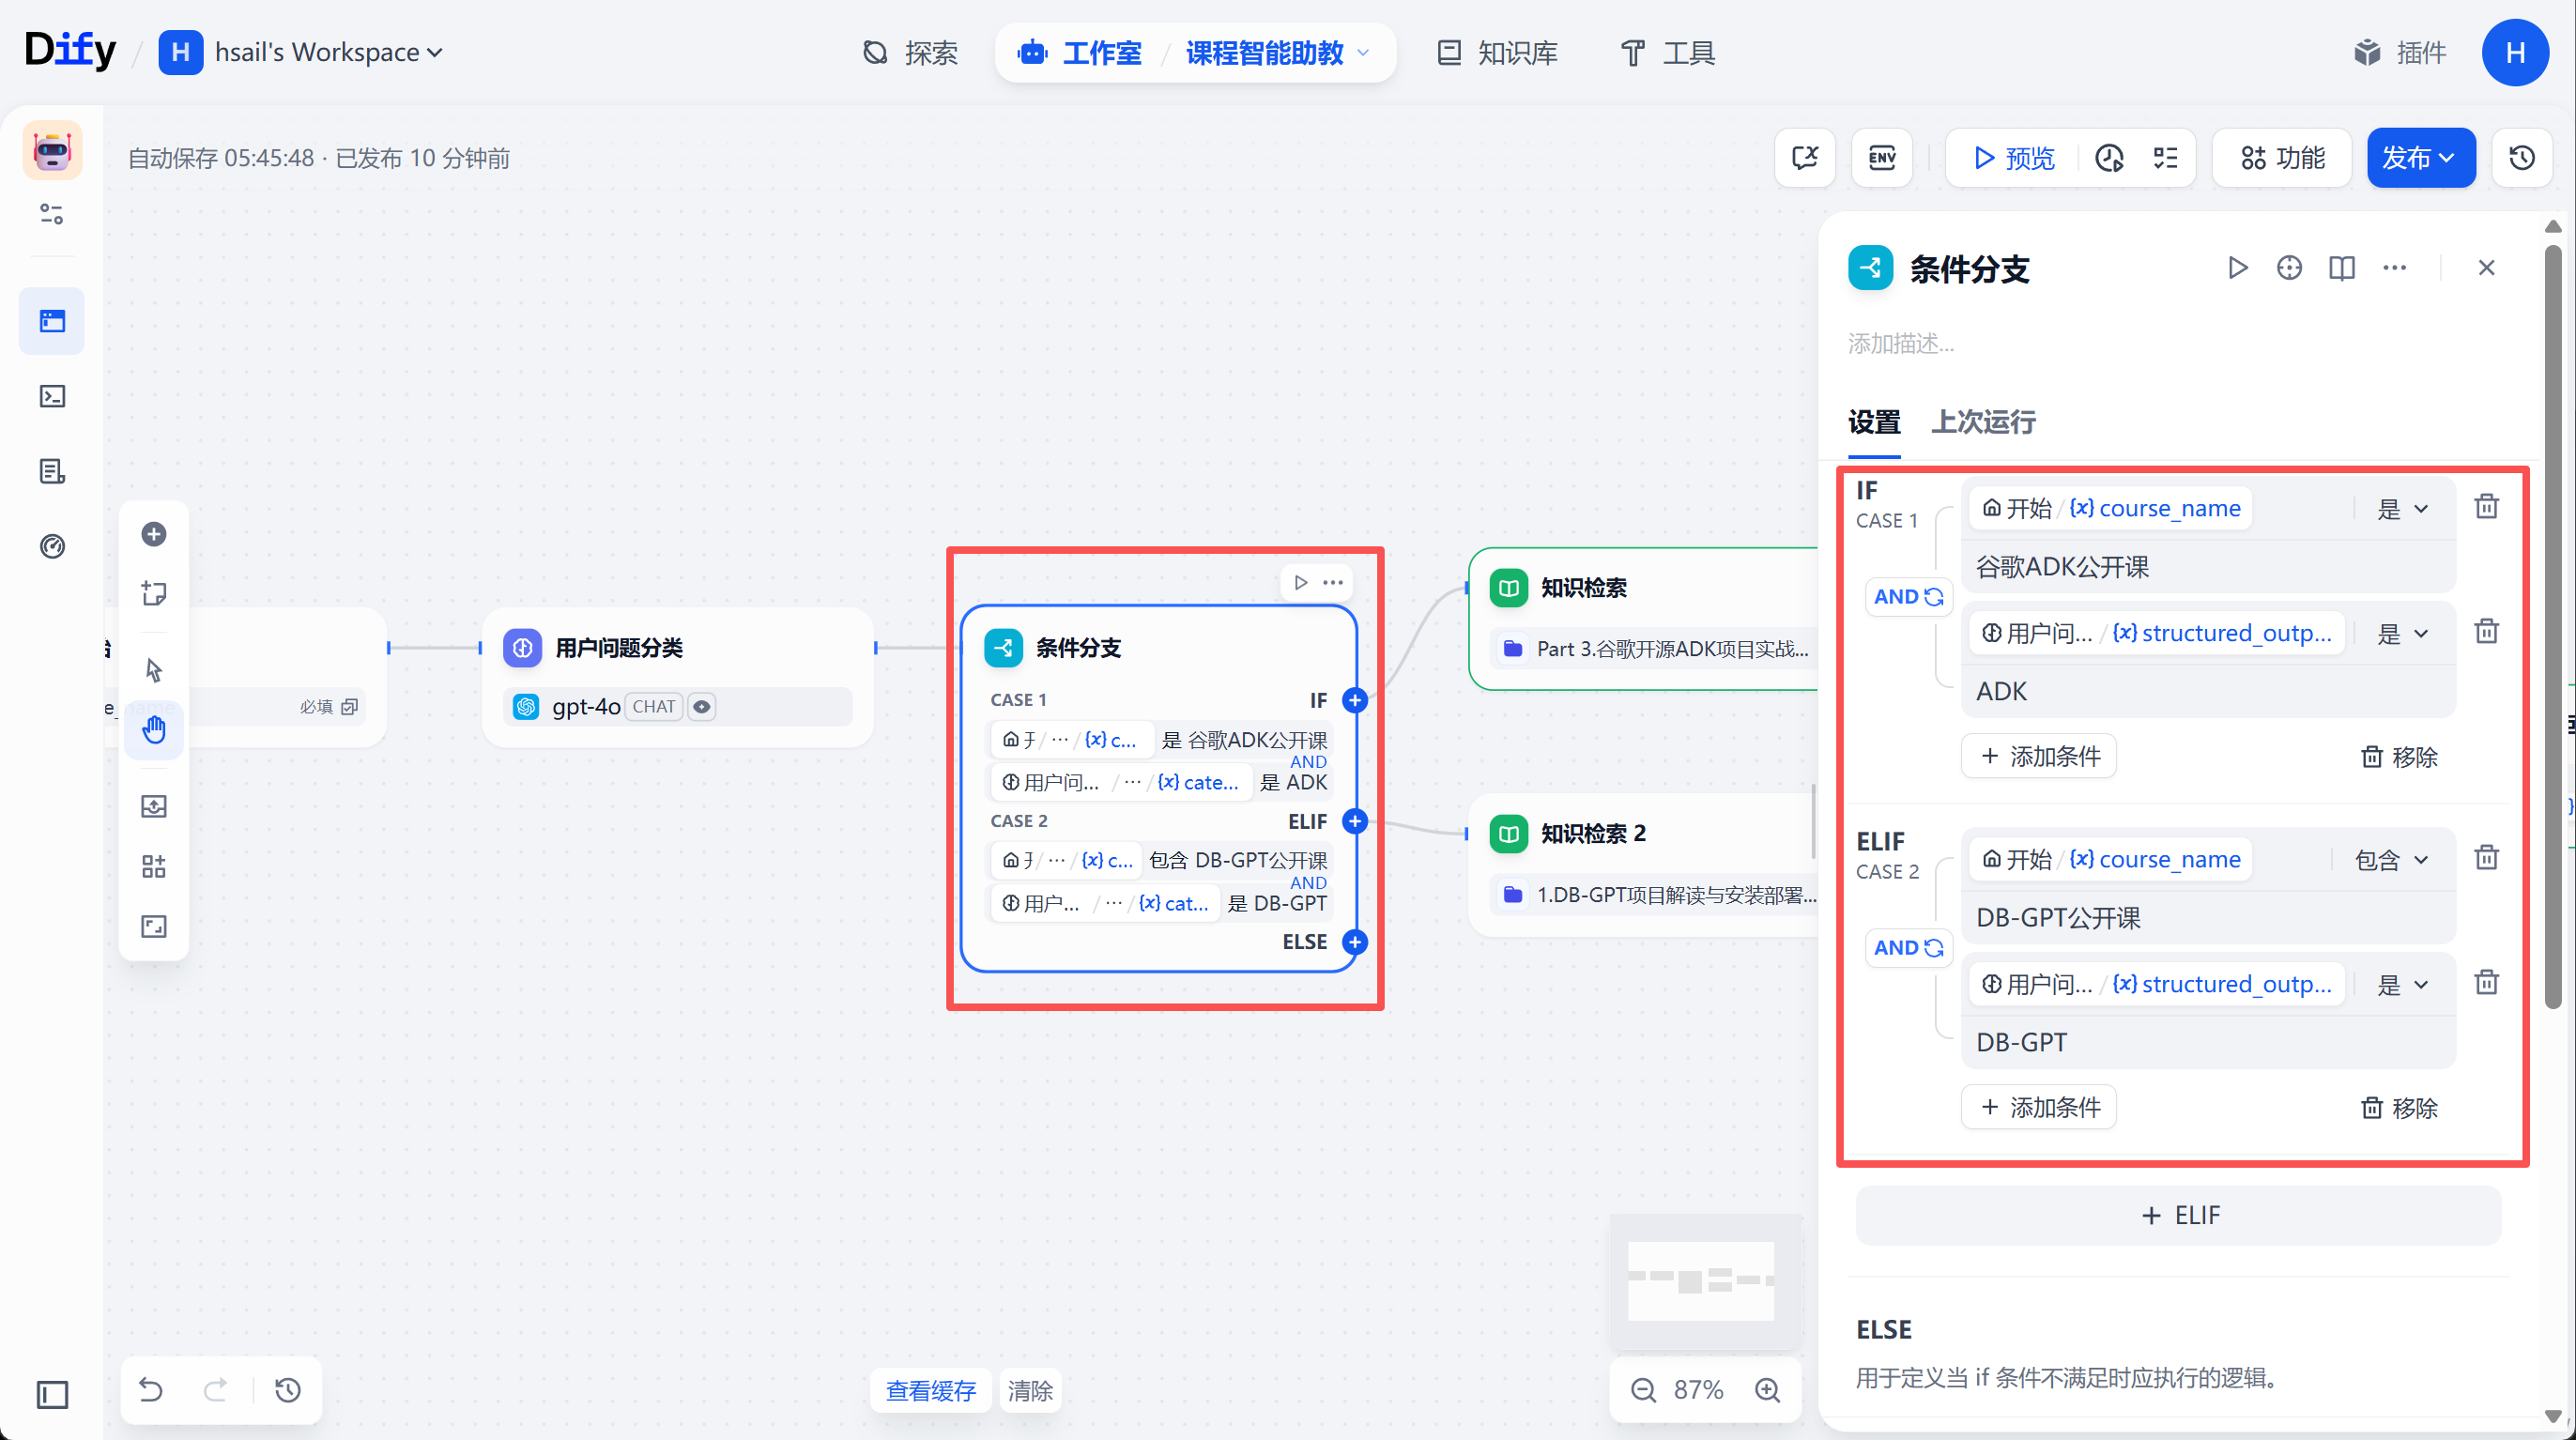
Task: Open the 插件 page
Action: click(x=2400, y=52)
